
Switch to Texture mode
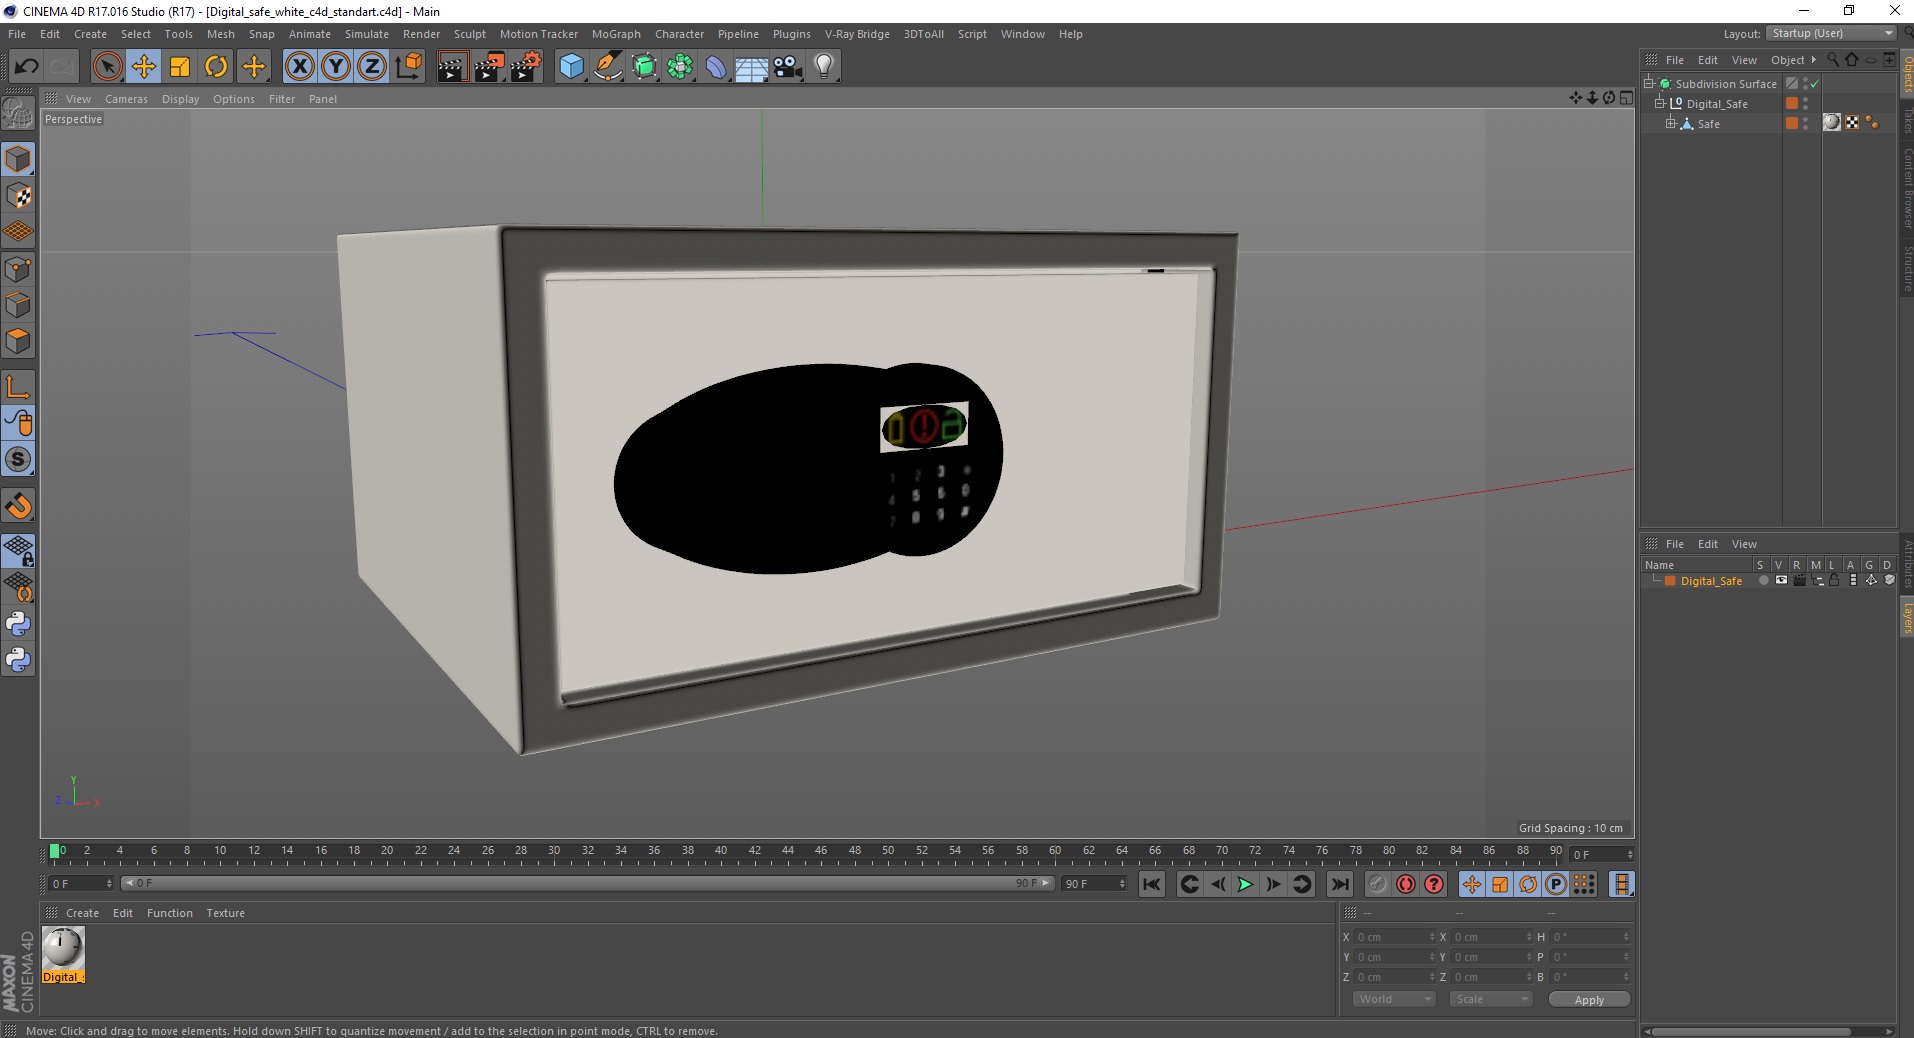click(x=18, y=196)
